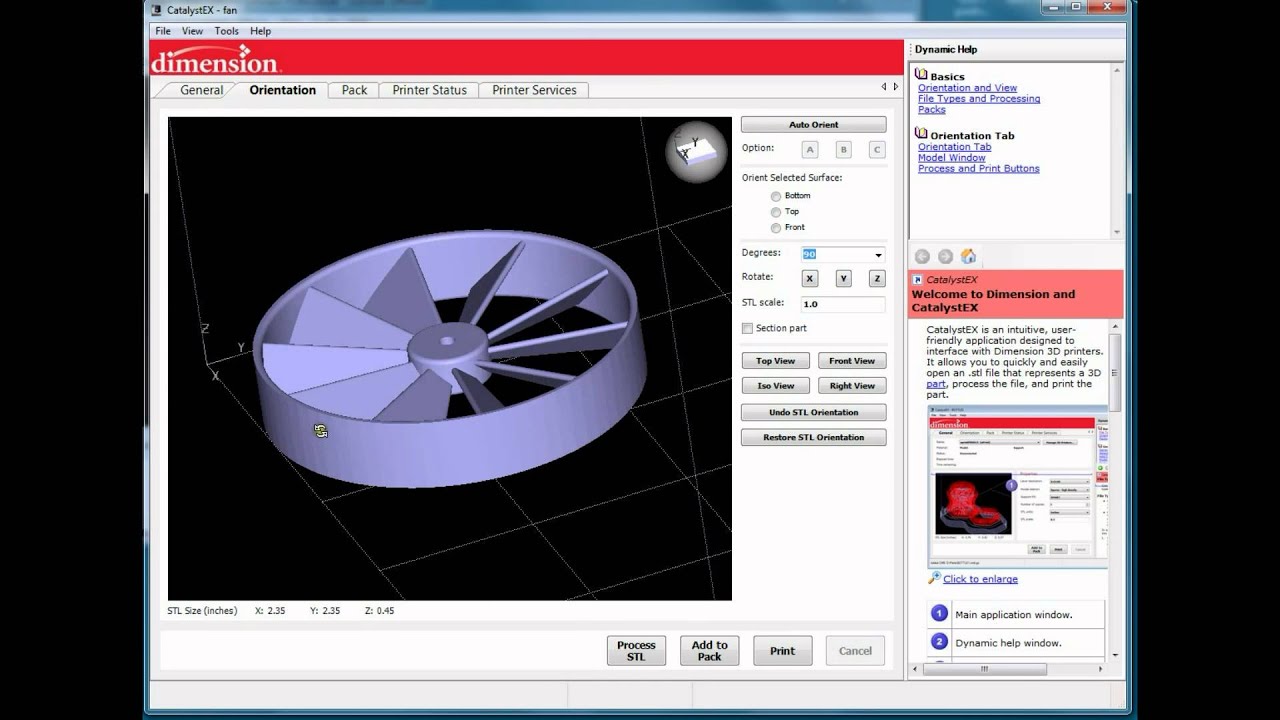
Task: Switch to Iso View
Action: (775, 386)
